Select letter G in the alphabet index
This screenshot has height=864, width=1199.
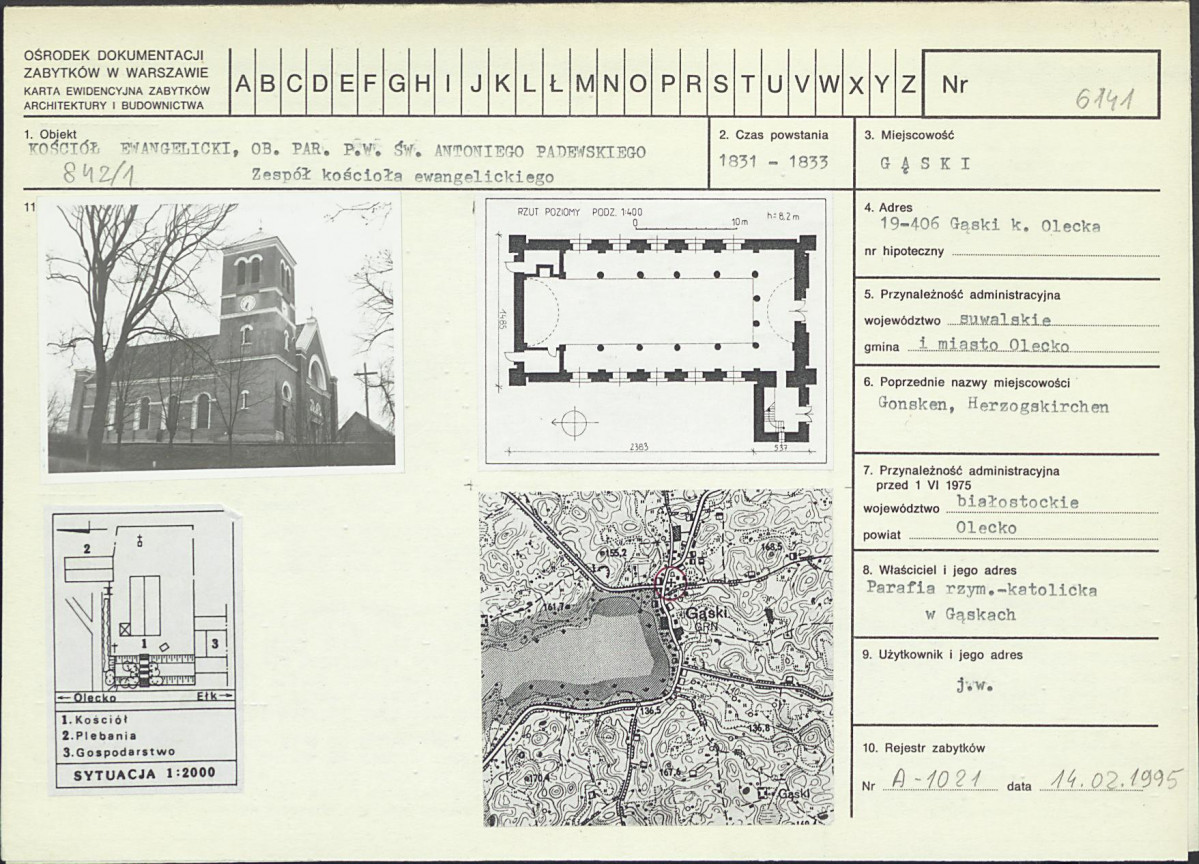tap(397, 84)
